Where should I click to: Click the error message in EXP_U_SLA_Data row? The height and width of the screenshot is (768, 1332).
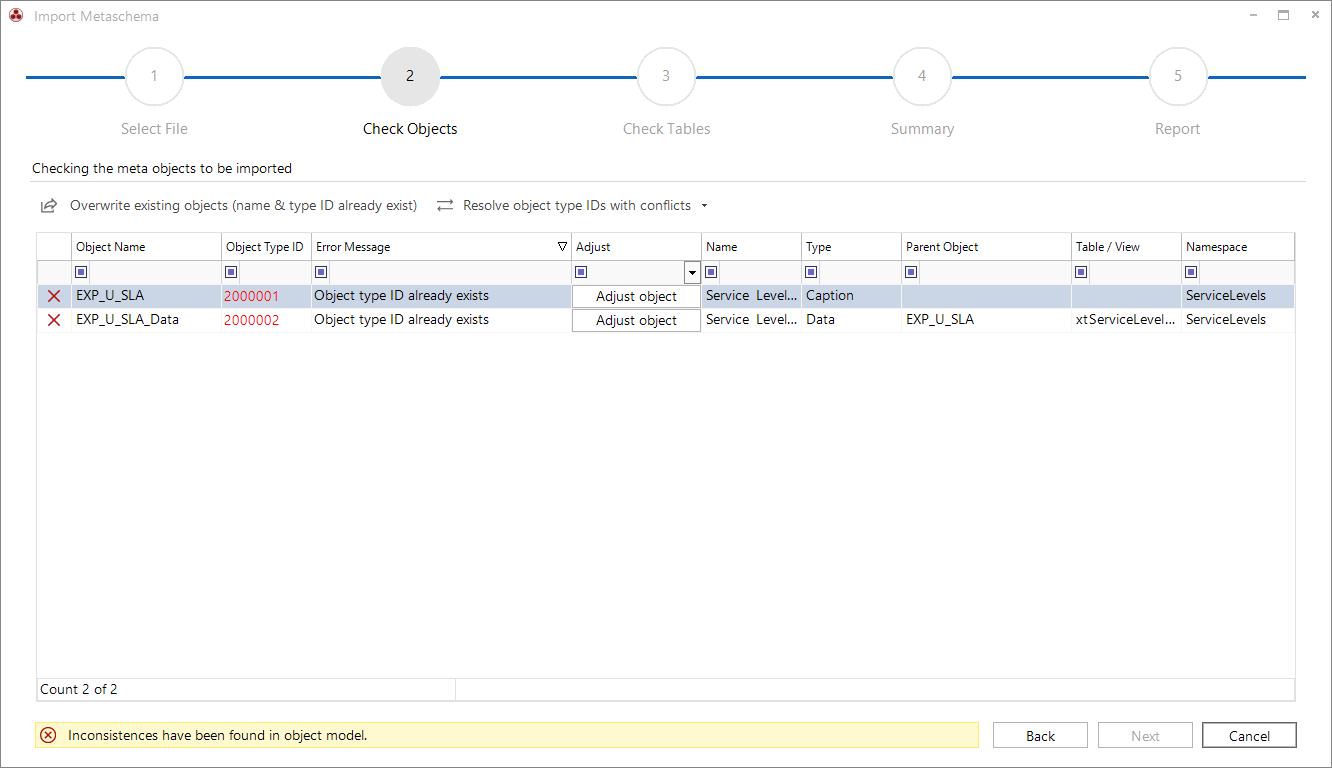tap(441, 320)
